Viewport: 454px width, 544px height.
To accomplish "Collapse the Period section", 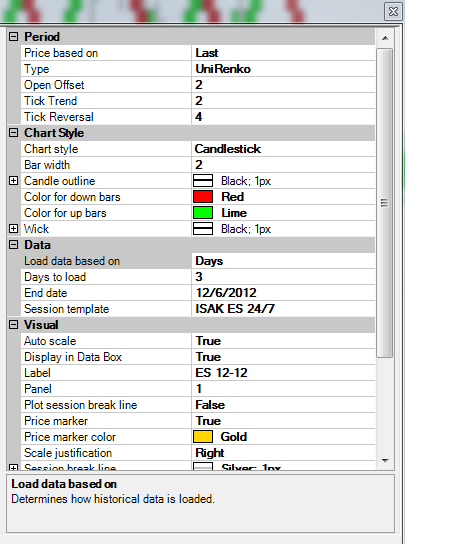I will (13, 37).
